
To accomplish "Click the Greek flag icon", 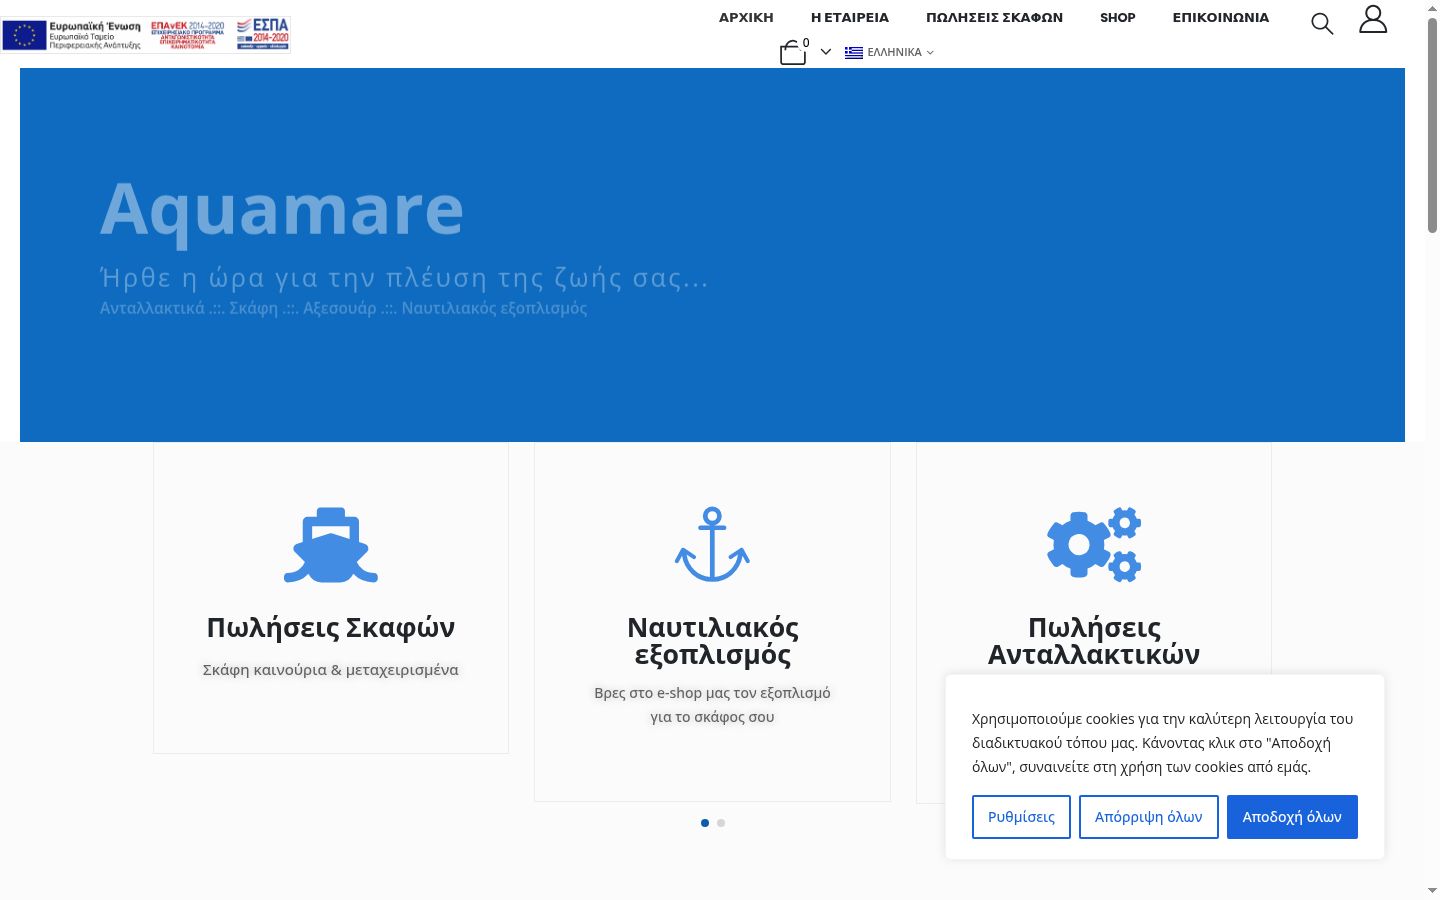I will 854,53.
